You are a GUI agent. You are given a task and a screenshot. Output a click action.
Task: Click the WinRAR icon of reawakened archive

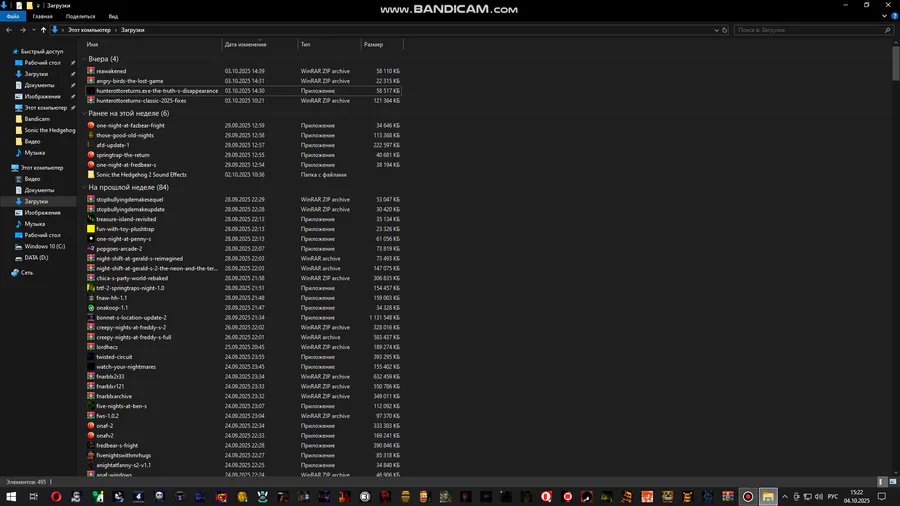point(91,71)
